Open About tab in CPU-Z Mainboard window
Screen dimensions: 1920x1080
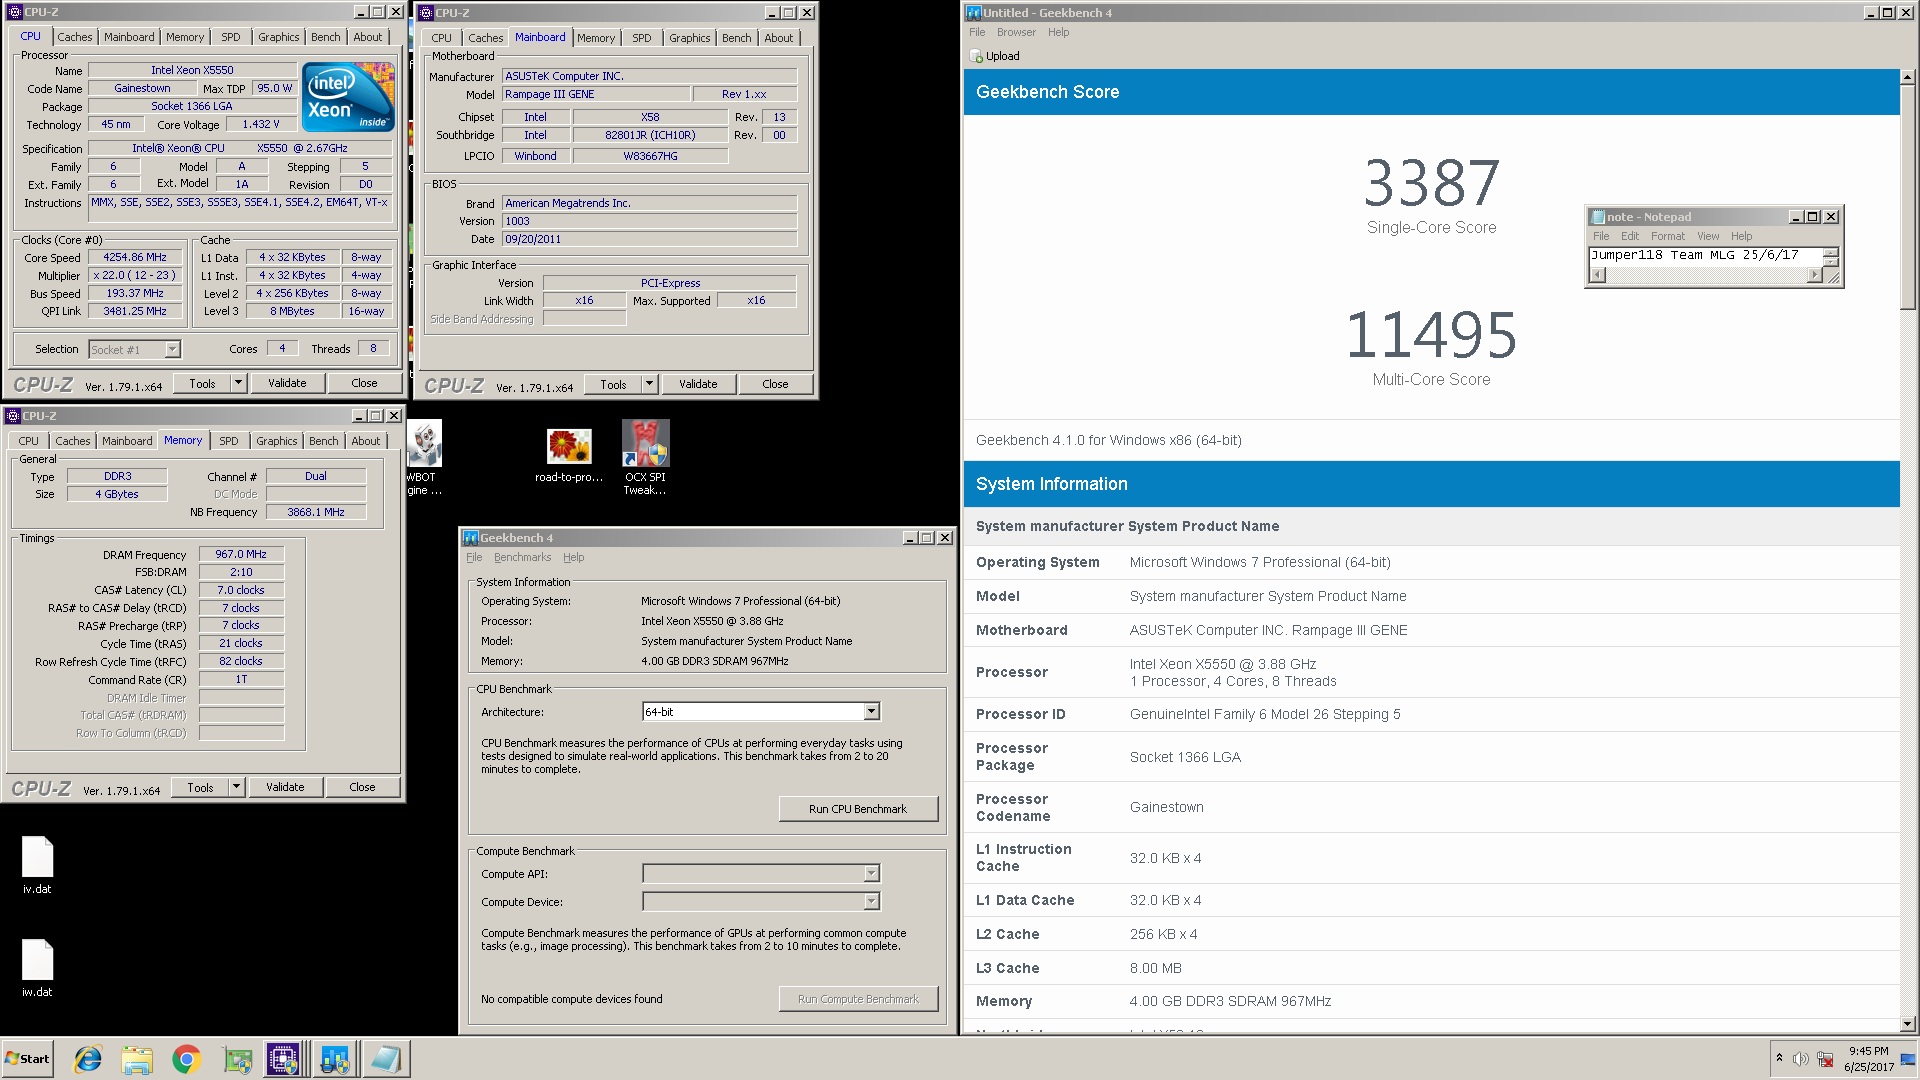(779, 38)
